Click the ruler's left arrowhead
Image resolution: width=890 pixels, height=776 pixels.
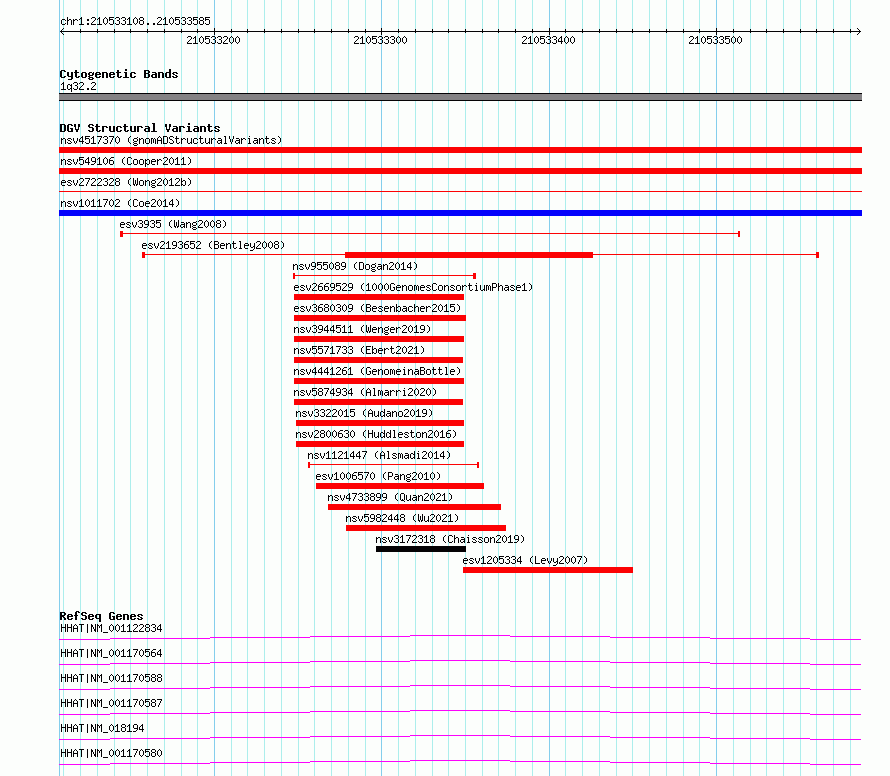[62, 31]
